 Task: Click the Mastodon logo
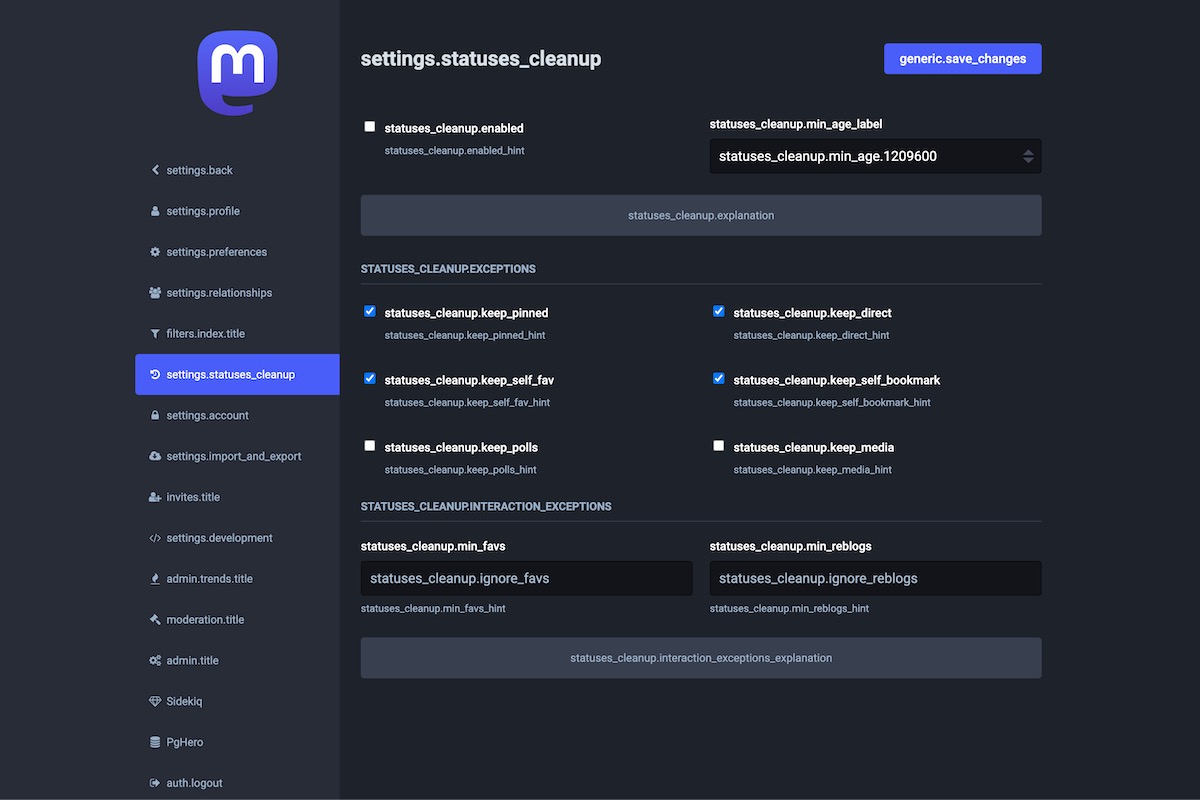tap(237, 73)
